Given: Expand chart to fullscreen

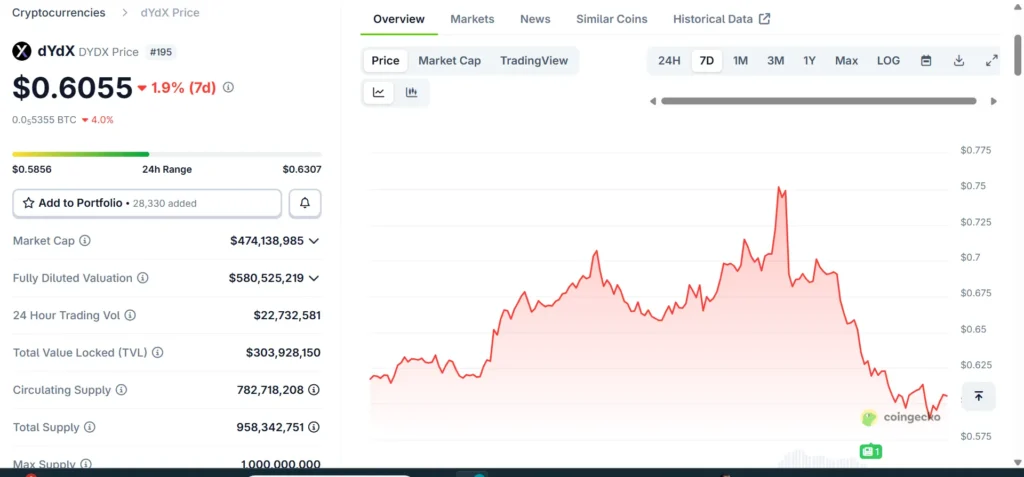Looking at the screenshot, I should (991, 61).
